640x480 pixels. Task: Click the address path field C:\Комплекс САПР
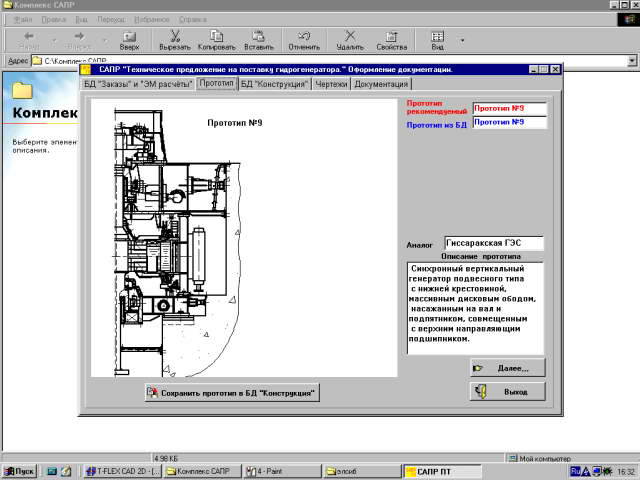[x=330, y=61]
